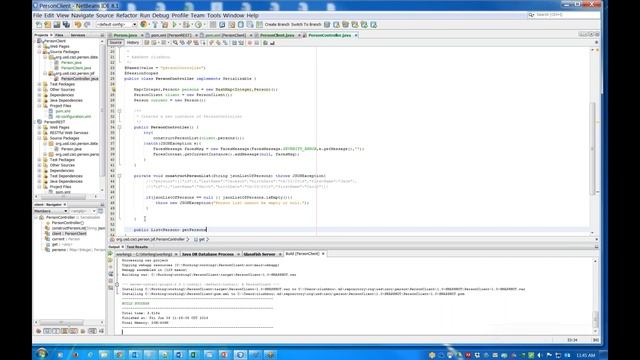Collapse the constructPersonList method code fold
Screen dimensions: 640x360
[x=119, y=176]
